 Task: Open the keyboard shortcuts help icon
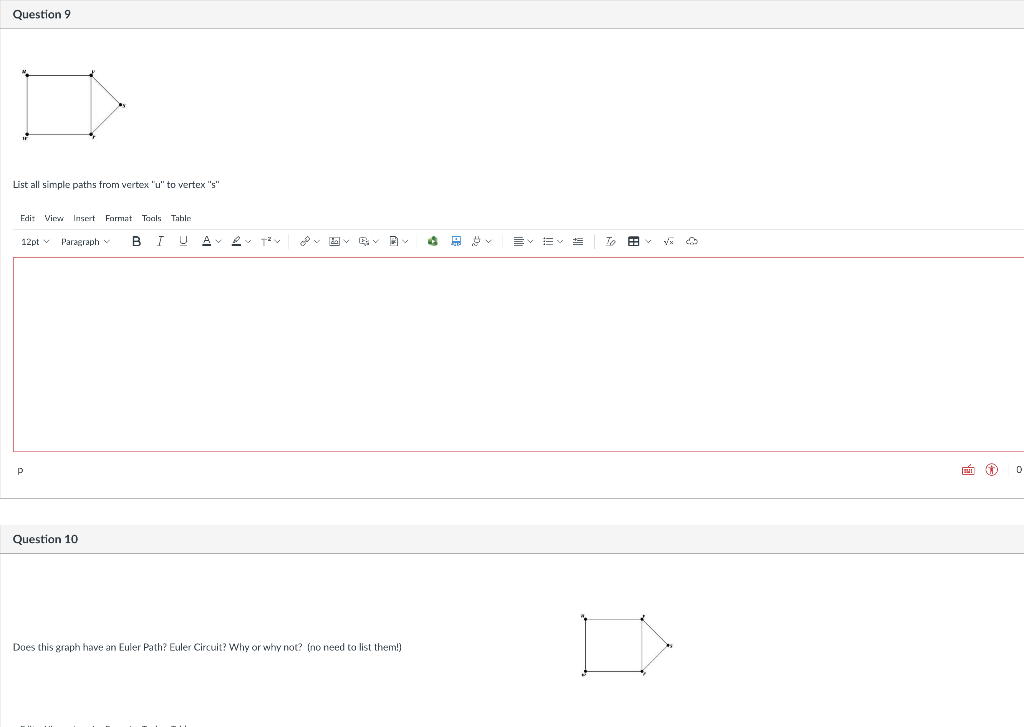968,469
